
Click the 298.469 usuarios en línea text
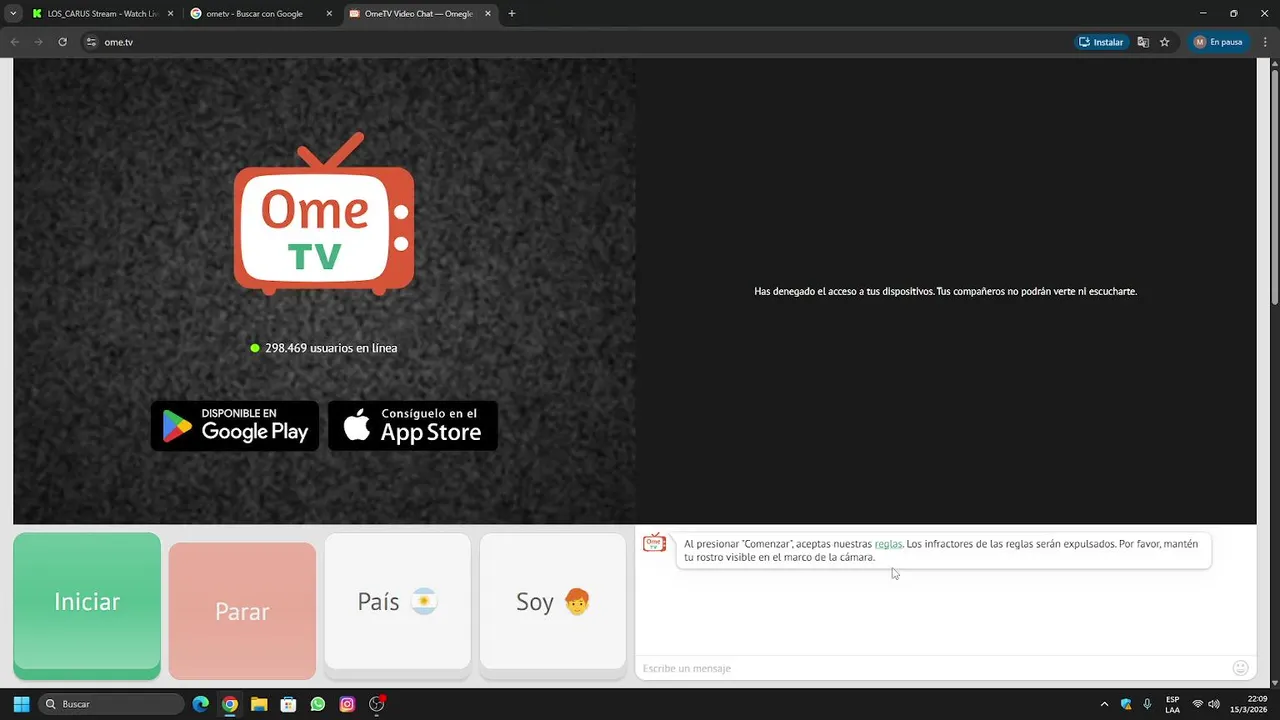pos(331,348)
